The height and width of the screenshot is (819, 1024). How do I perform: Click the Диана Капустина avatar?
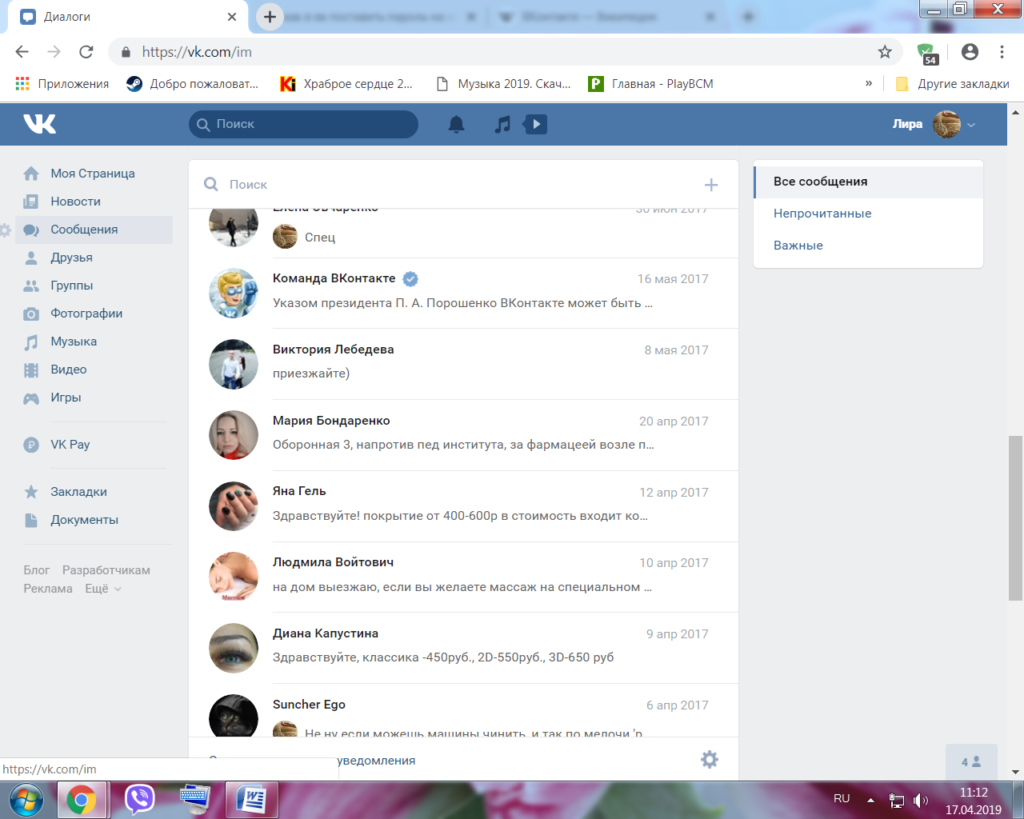(233, 648)
